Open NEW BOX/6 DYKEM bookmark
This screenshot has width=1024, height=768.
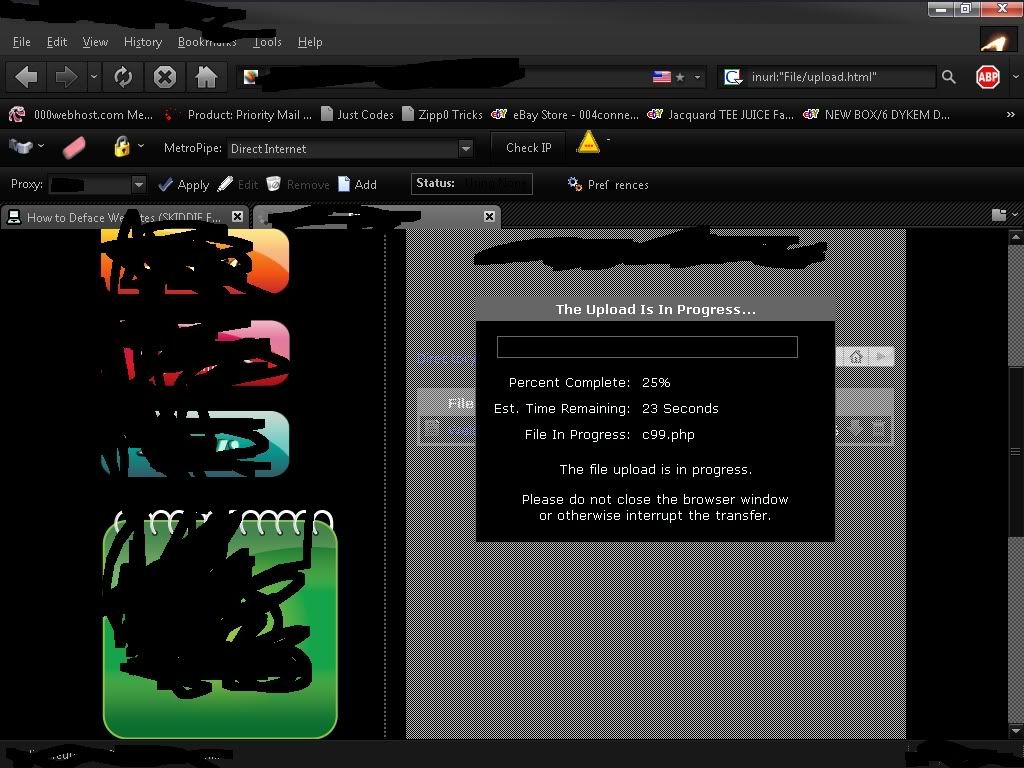coord(876,114)
